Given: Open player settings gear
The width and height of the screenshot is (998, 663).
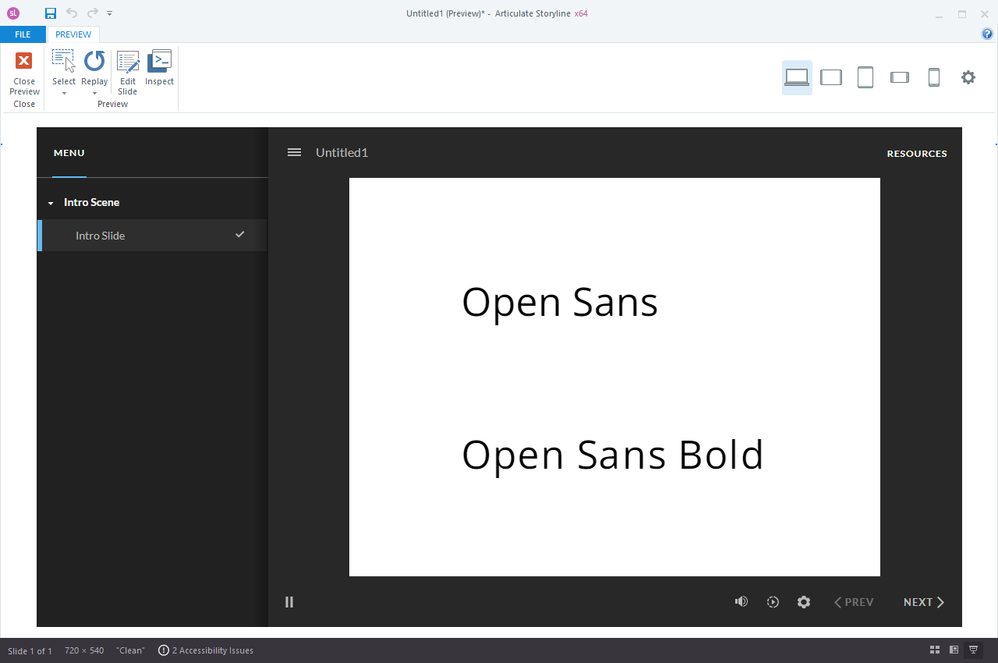Looking at the screenshot, I should click(x=804, y=602).
